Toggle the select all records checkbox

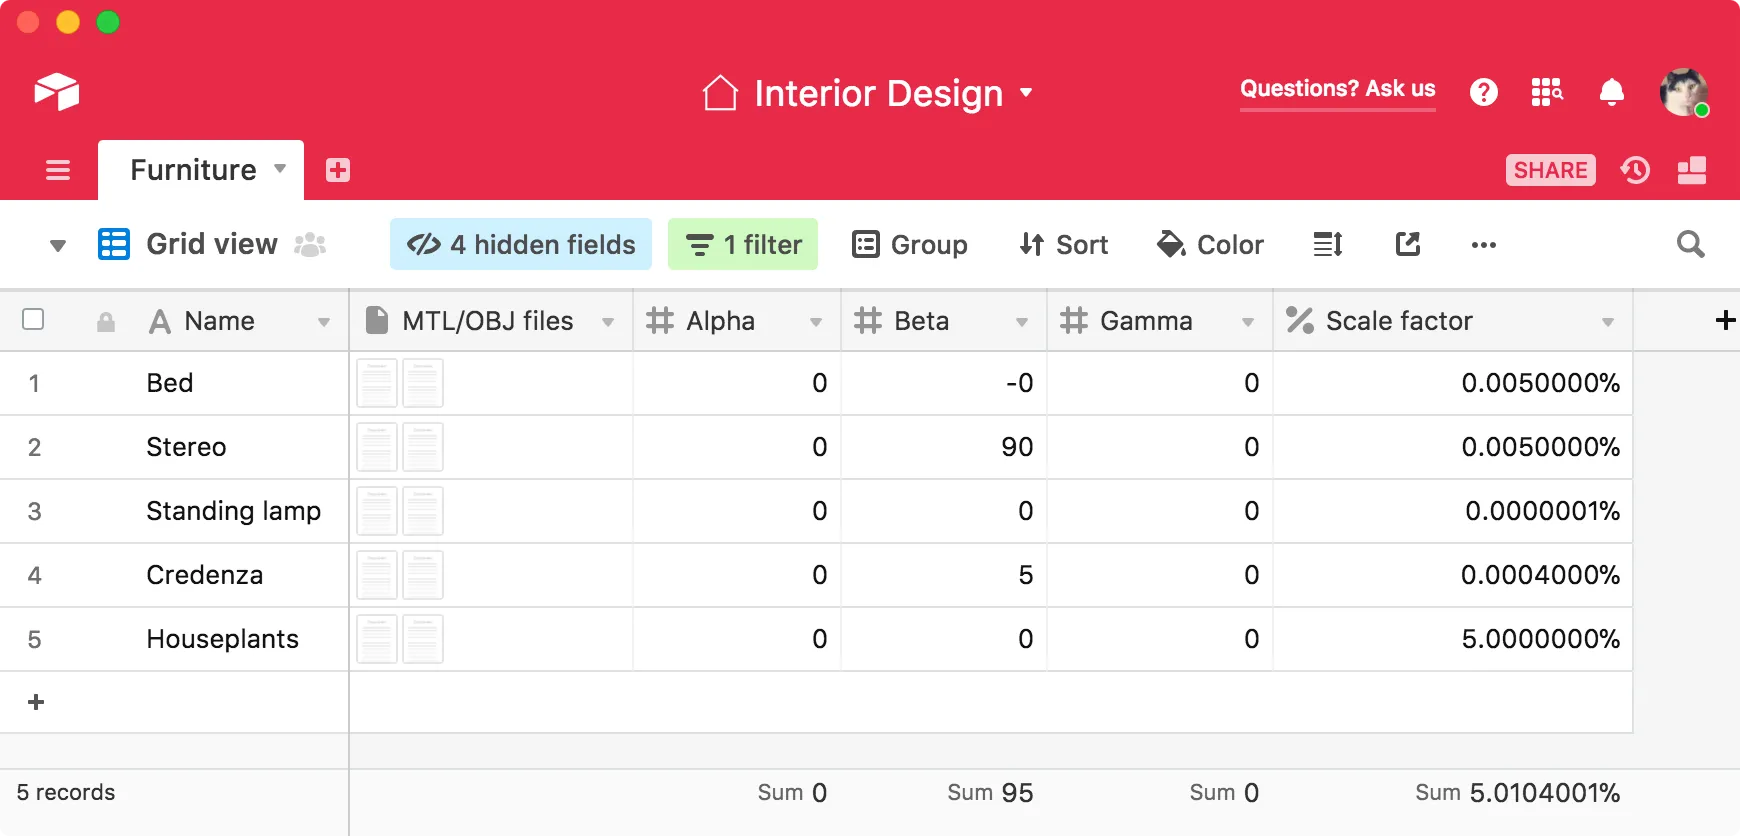[x=33, y=319]
